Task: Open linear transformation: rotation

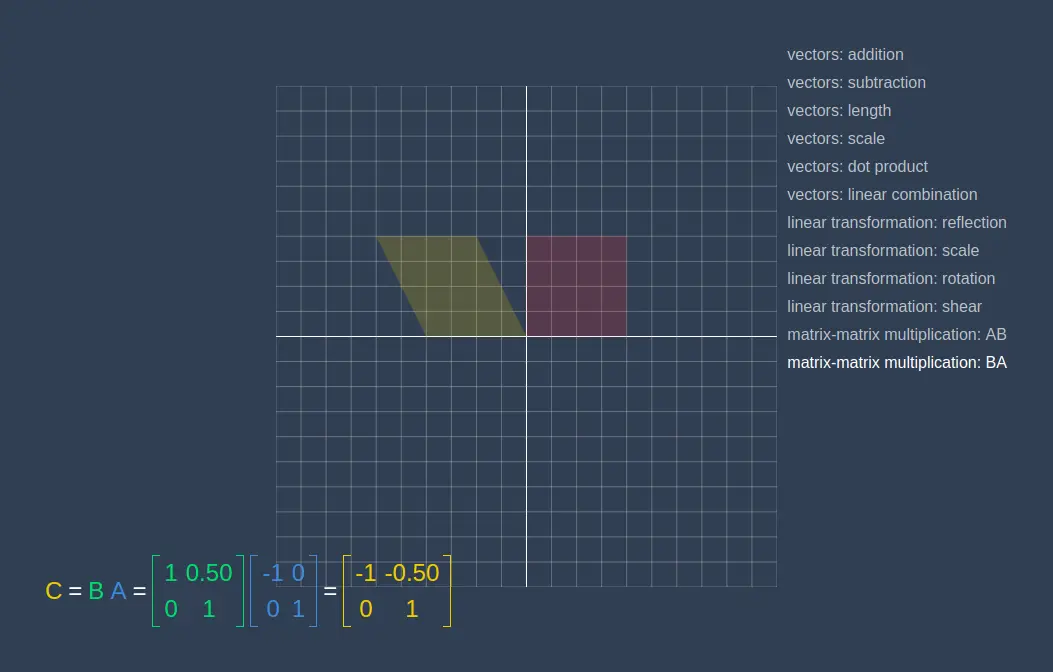Action: click(890, 279)
